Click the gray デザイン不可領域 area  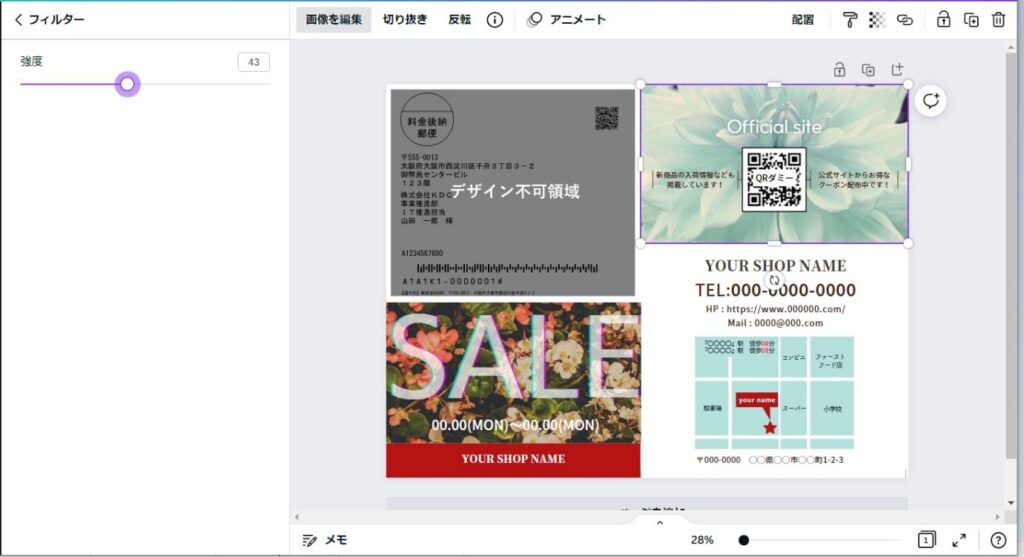513,193
